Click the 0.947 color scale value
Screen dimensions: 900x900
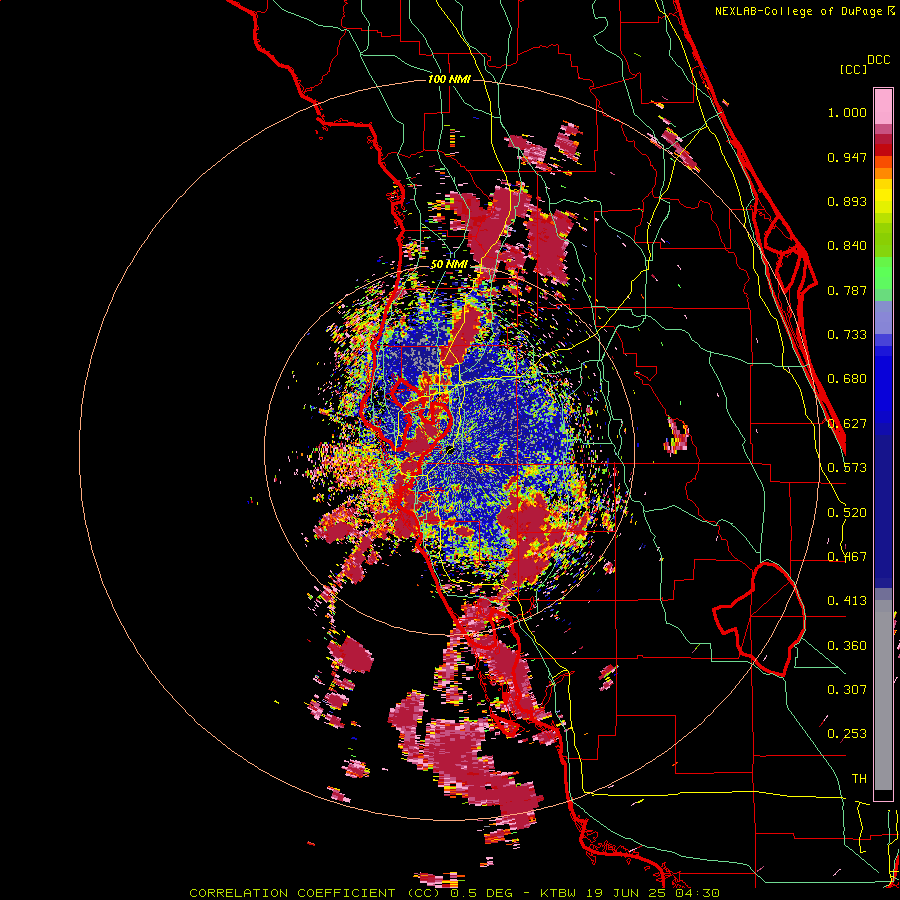(847, 157)
